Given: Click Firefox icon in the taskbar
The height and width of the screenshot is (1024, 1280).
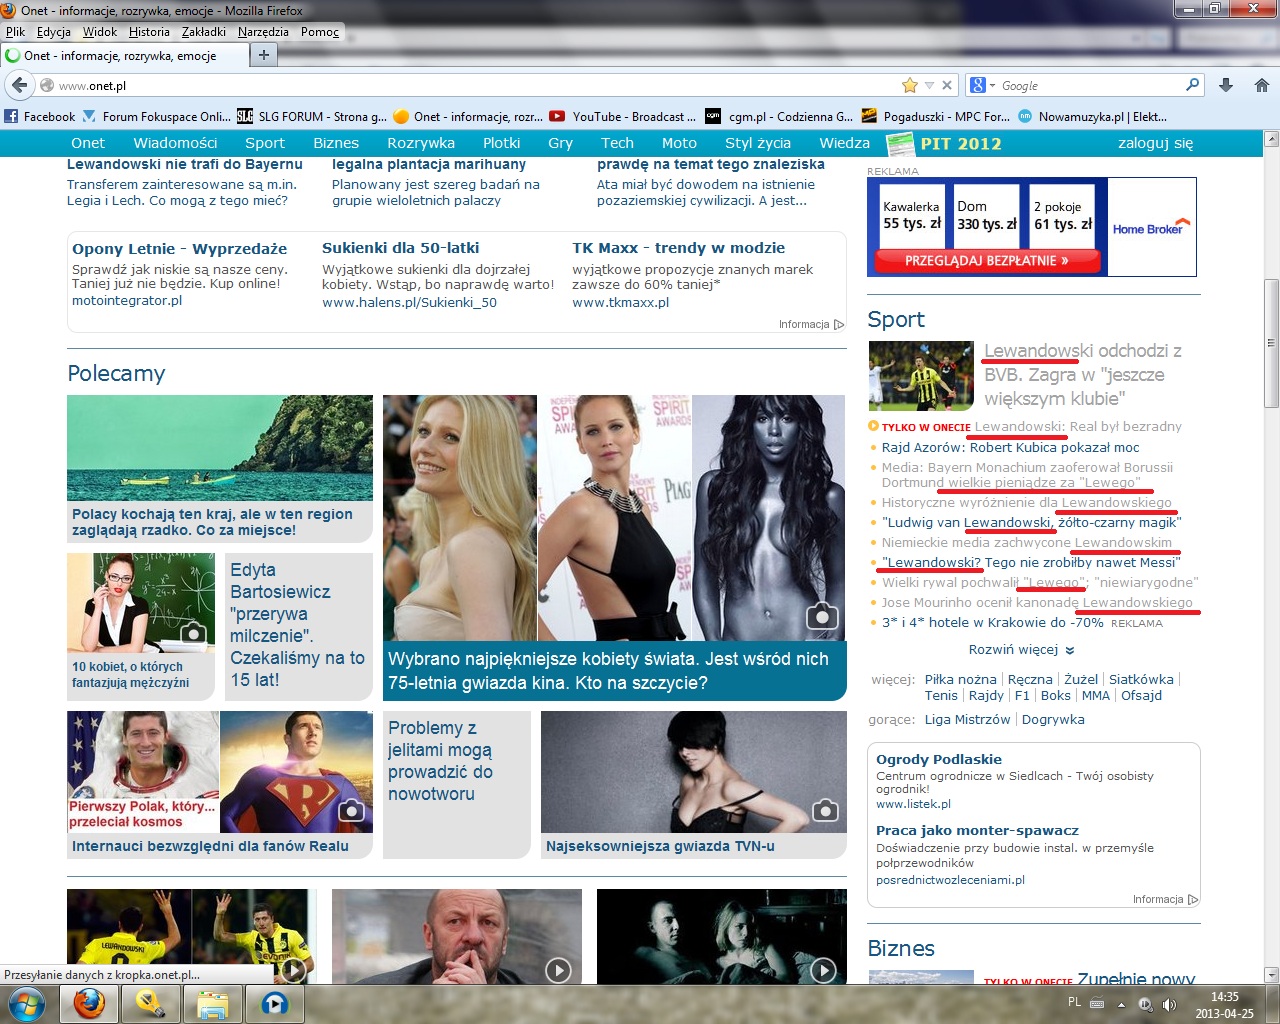Looking at the screenshot, I should [x=89, y=1003].
